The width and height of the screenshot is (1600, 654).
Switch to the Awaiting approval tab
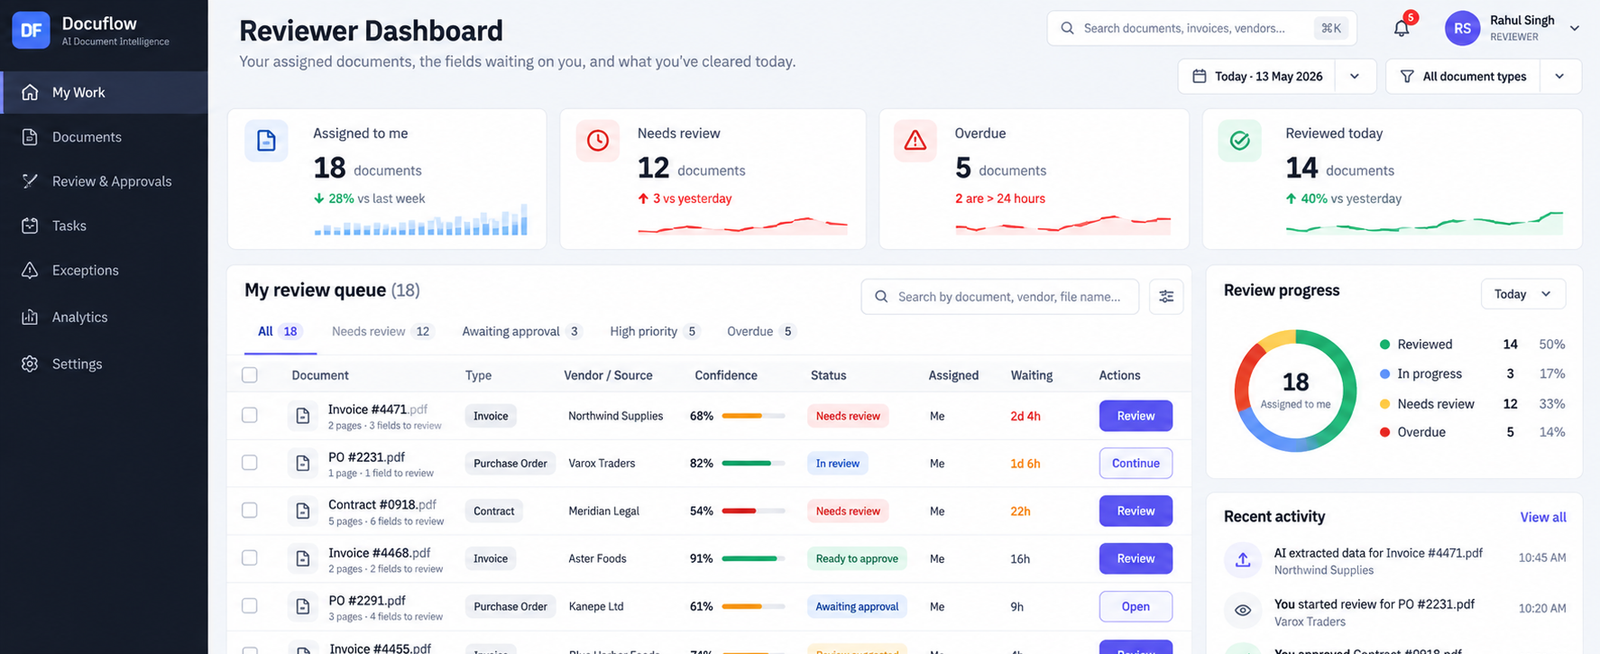[x=522, y=331]
